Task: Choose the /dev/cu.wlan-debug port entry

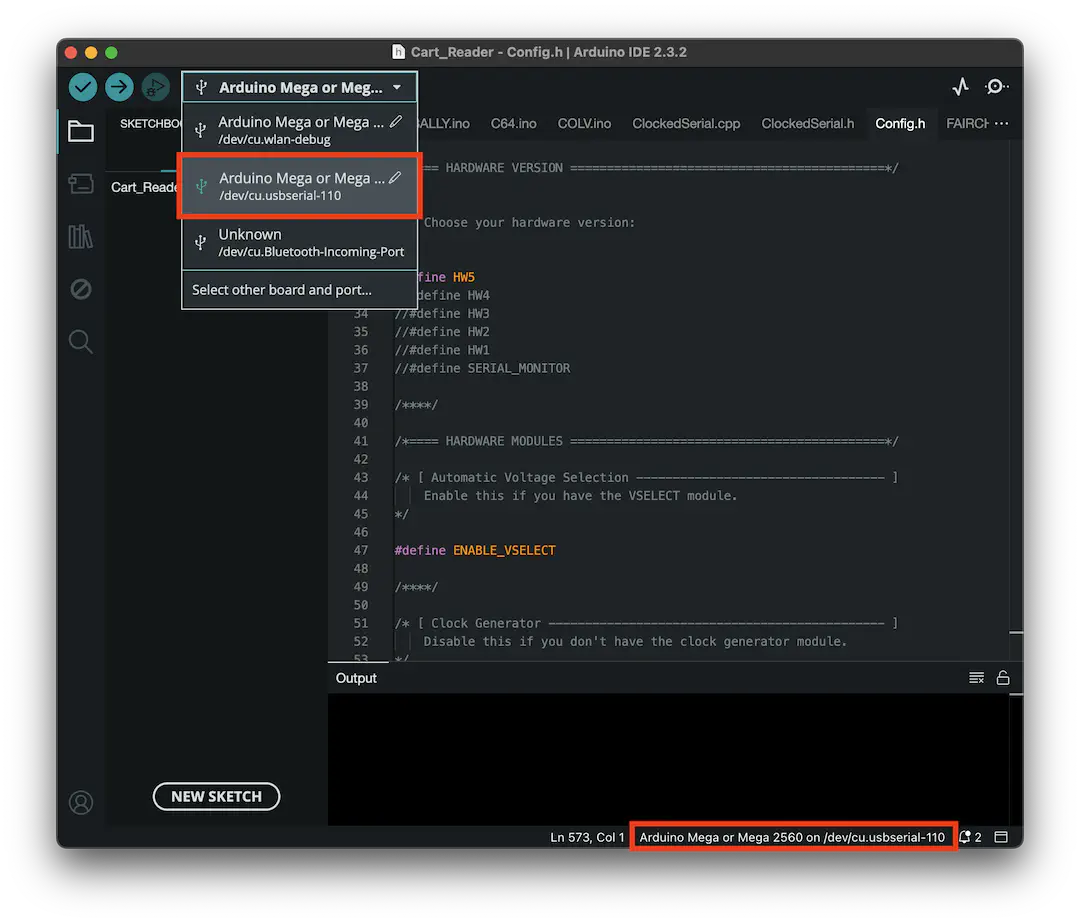Action: (x=299, y=130)
